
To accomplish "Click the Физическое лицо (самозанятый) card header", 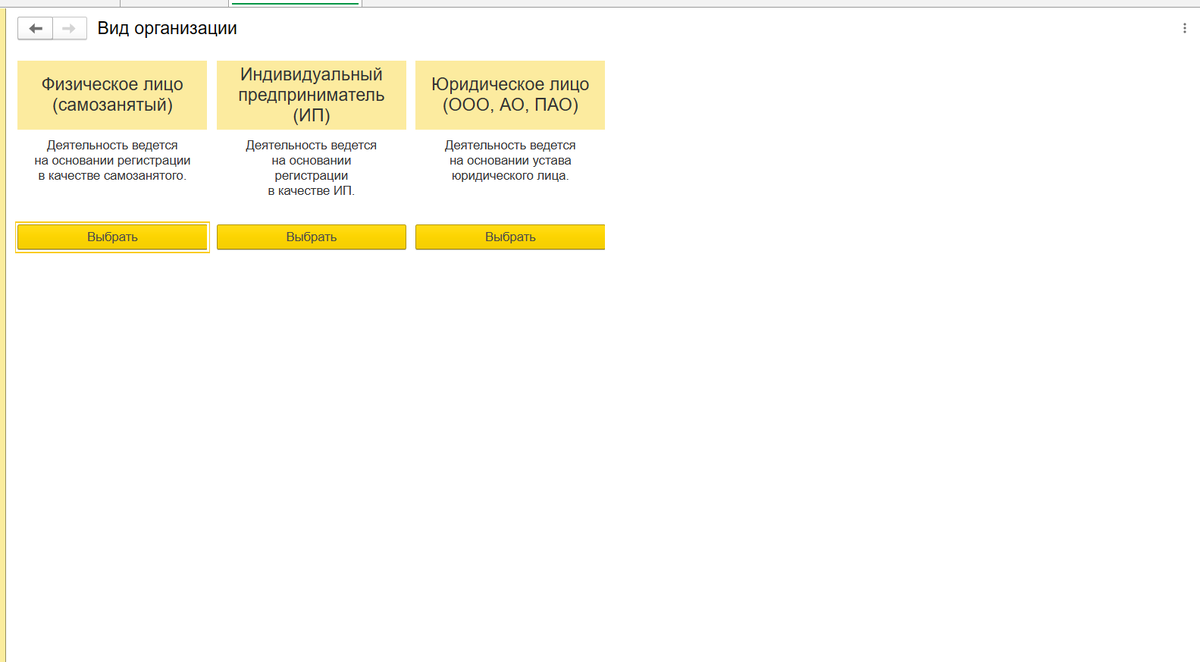I will 112,95.
